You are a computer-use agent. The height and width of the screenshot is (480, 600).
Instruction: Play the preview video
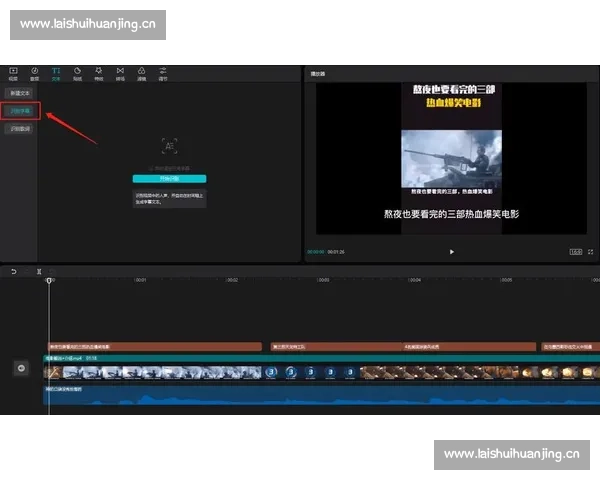coord(451,252)
